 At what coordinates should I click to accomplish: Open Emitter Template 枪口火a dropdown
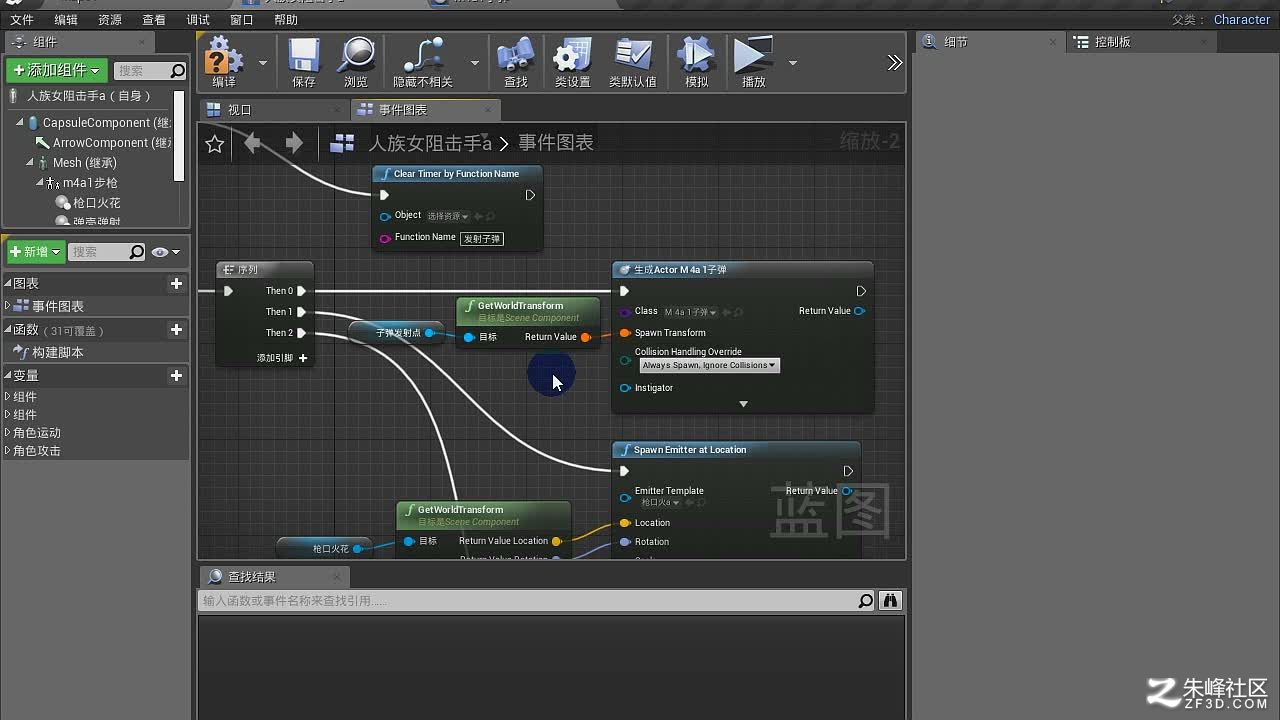(660, 503)
